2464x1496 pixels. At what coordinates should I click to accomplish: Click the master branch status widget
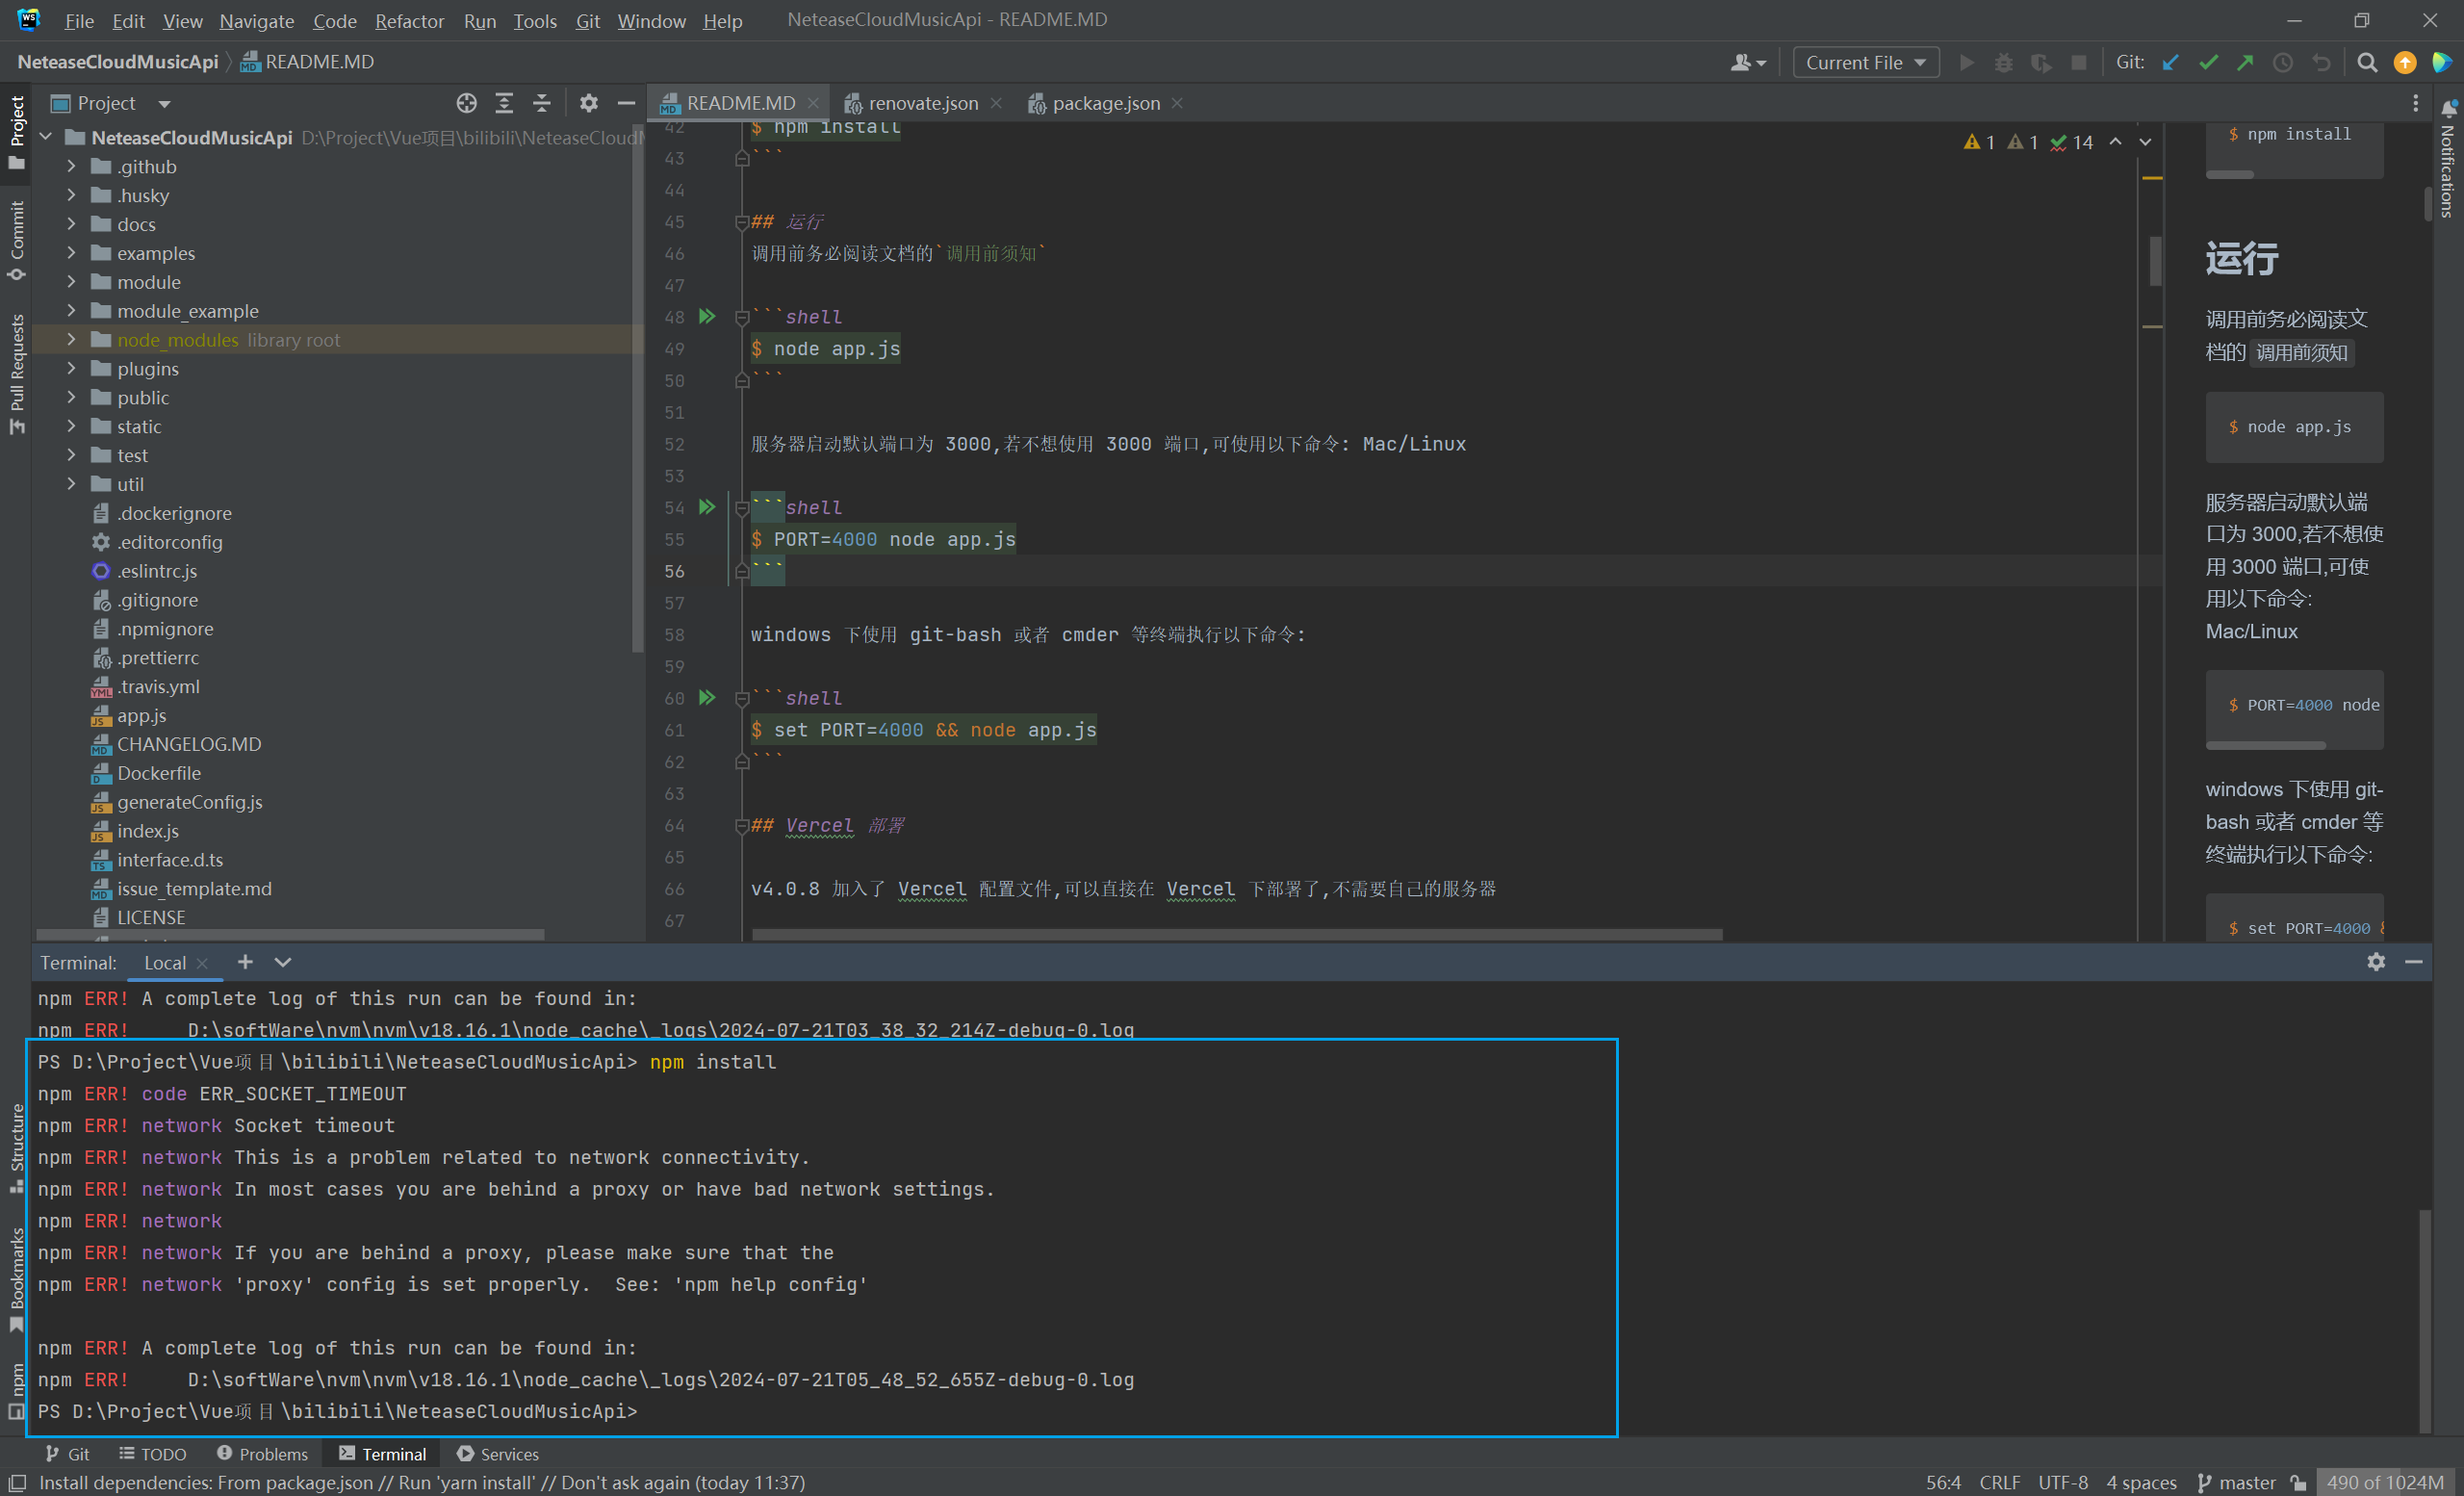coord(2236,1481)
